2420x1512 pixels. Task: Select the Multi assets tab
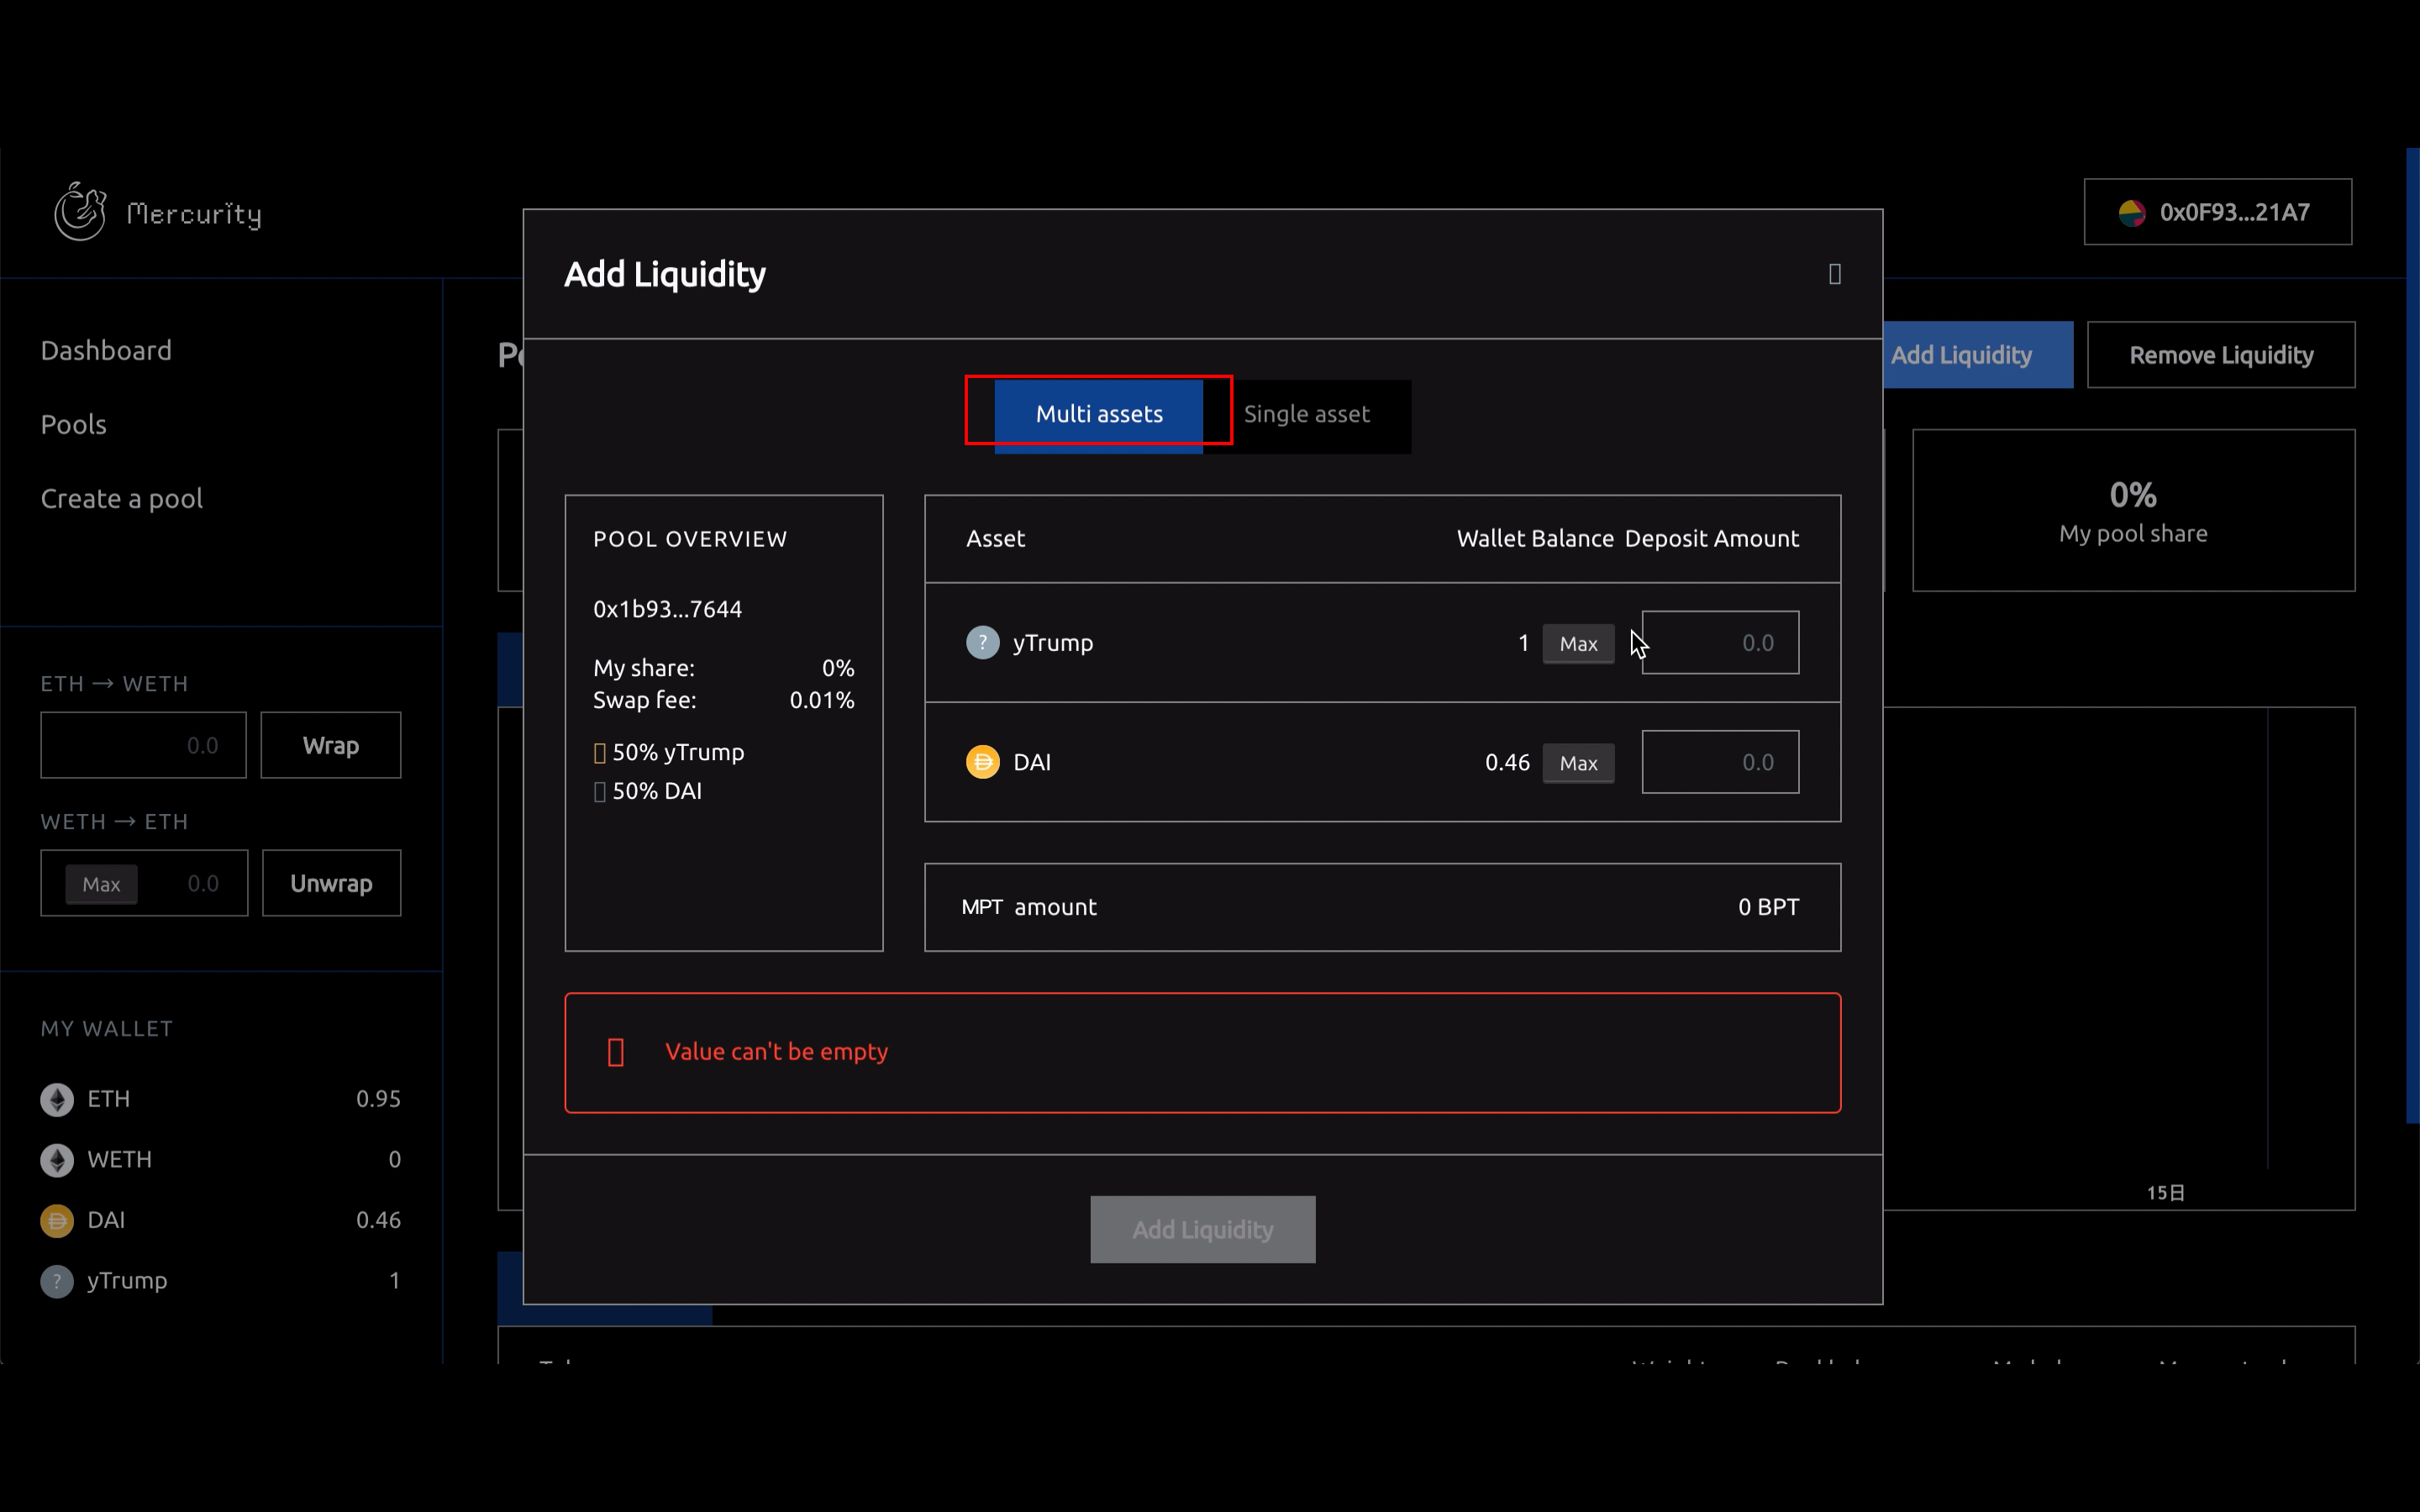(x=1098, y=415)
